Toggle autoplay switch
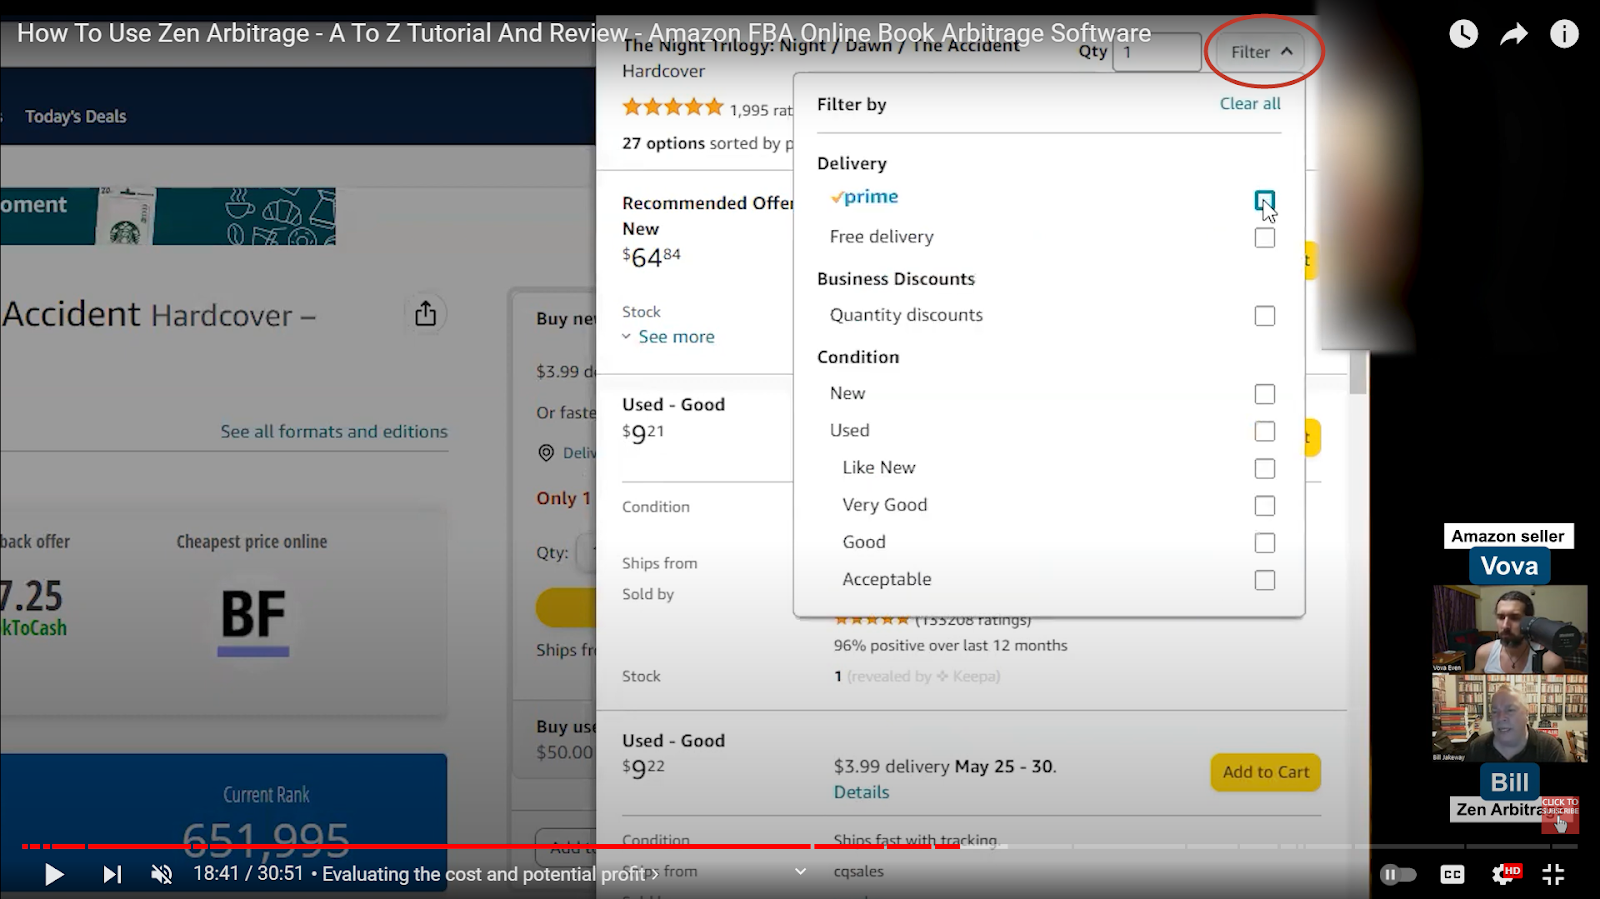 pyautogui.click(x=1398, y=875)
